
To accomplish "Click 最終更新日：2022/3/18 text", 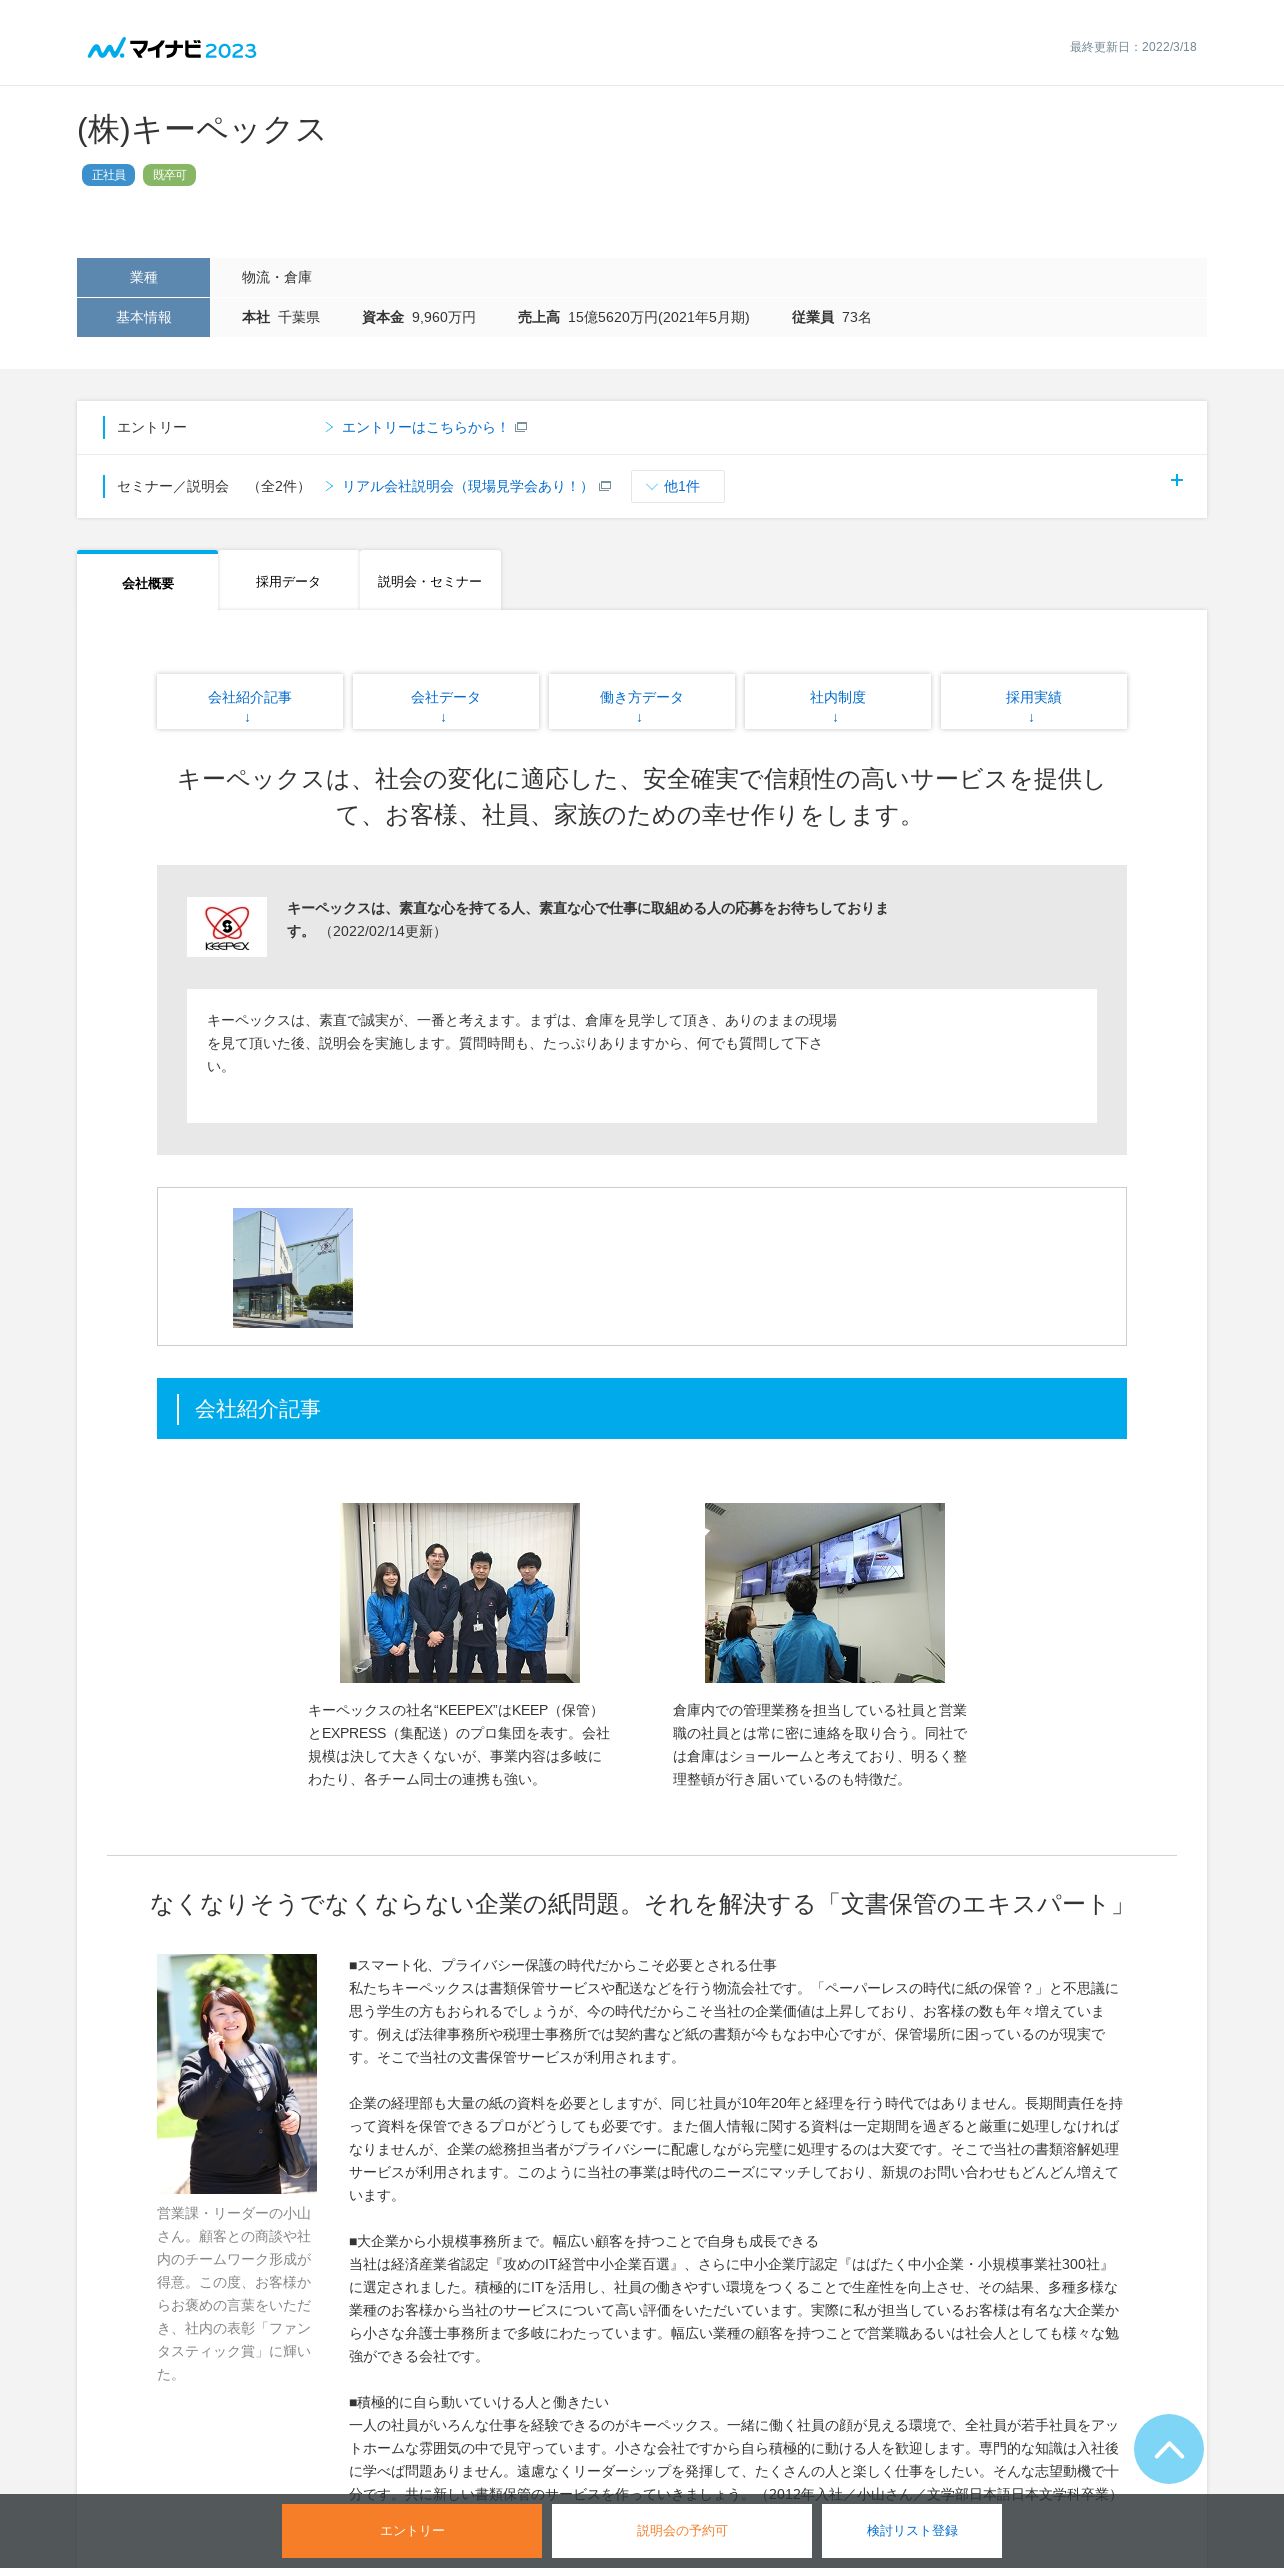I will coord(1133,47).
